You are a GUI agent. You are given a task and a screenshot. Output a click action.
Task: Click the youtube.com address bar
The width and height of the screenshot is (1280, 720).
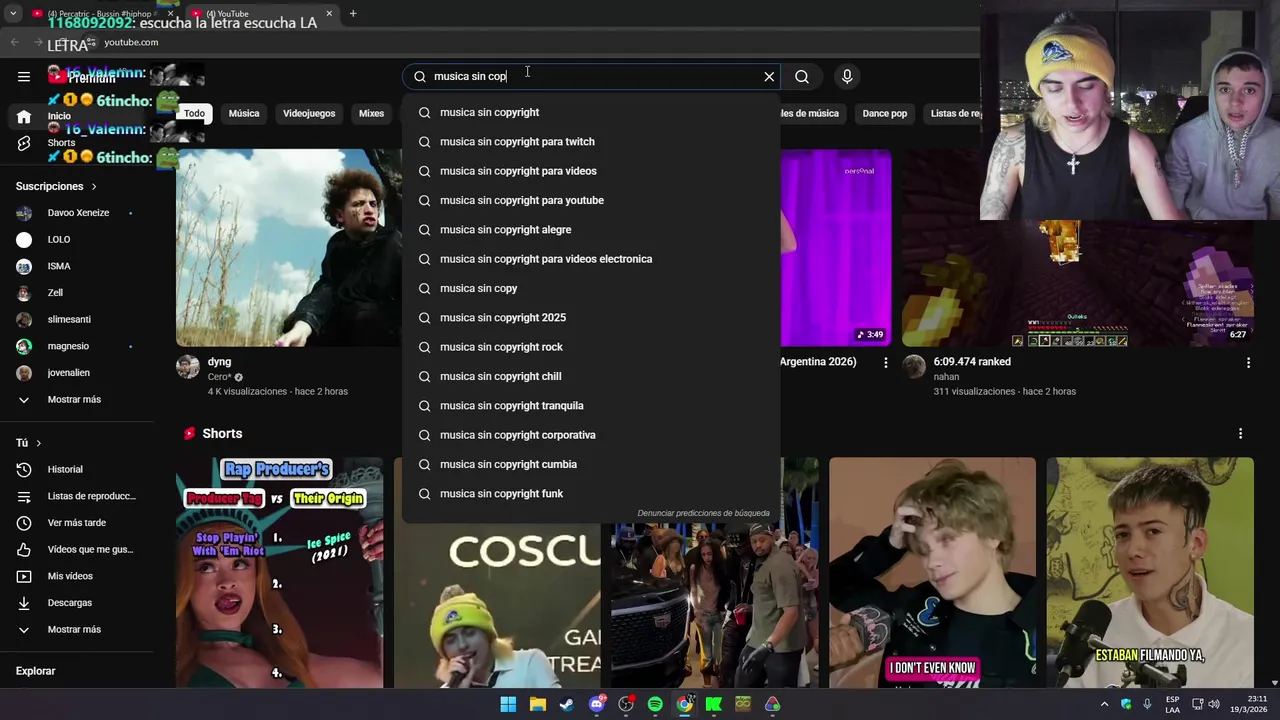point(131,42)
